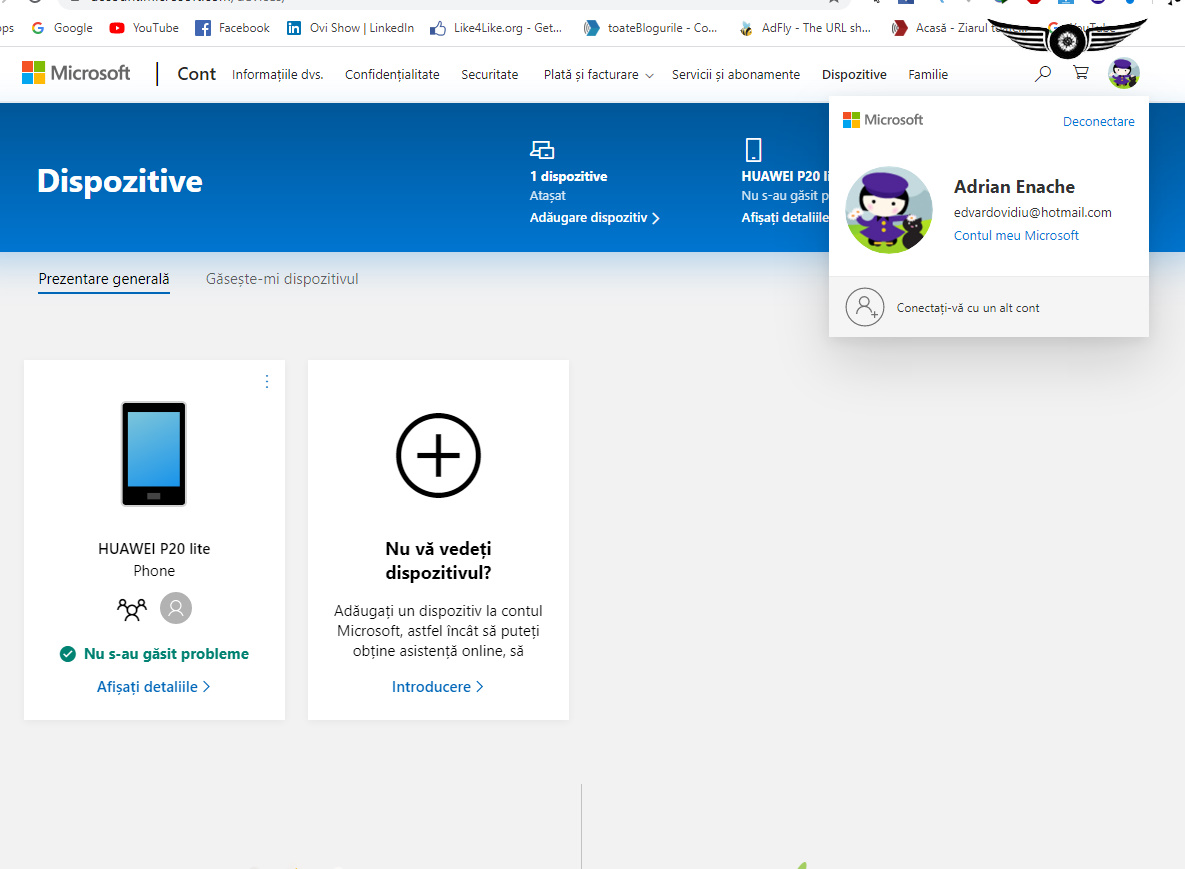
Task: Open Informațiile dvs. menu item
Action: (277, 74)
